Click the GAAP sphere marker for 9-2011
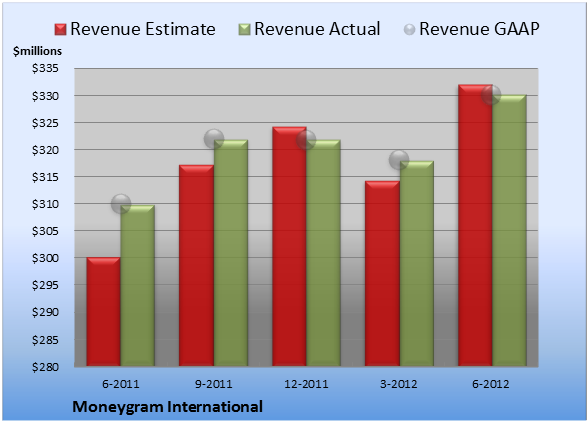Image resolution: width=588 pixels, height=422 pixels. pyautogui.click(x=214, y=140)
